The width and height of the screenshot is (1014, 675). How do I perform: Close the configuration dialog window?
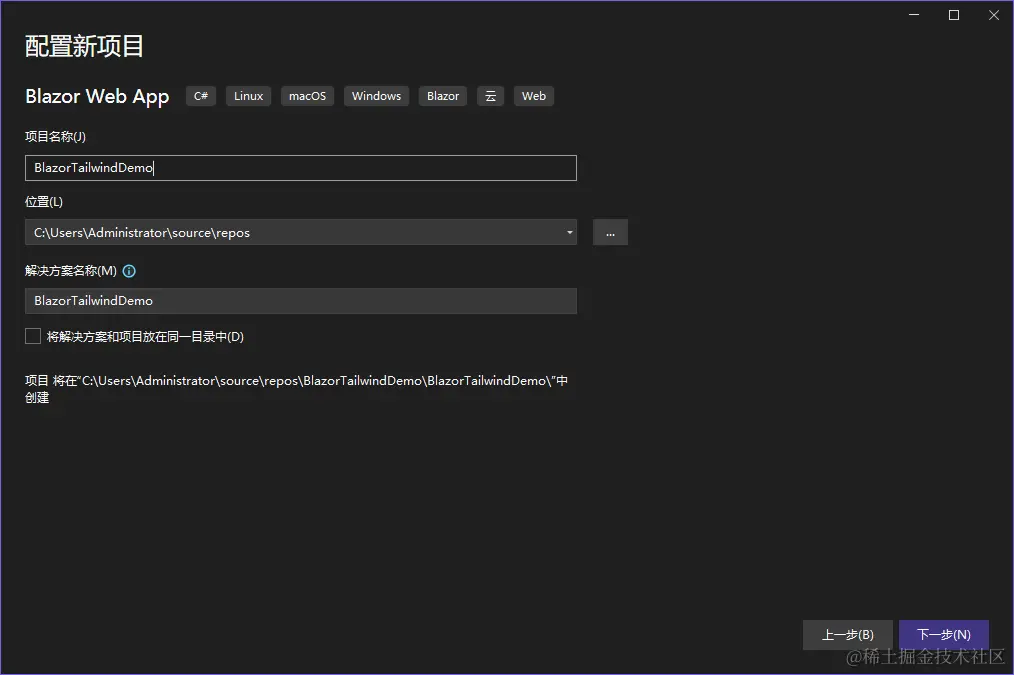click(x=994, y=15)
